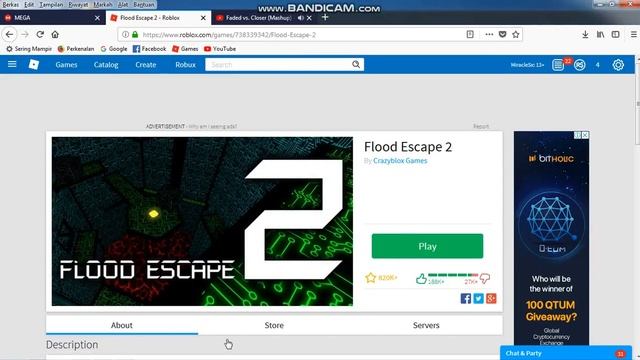Go to Catalog in Roblox navbar
This screenshot has height=360, width=640.
point(106,65)
